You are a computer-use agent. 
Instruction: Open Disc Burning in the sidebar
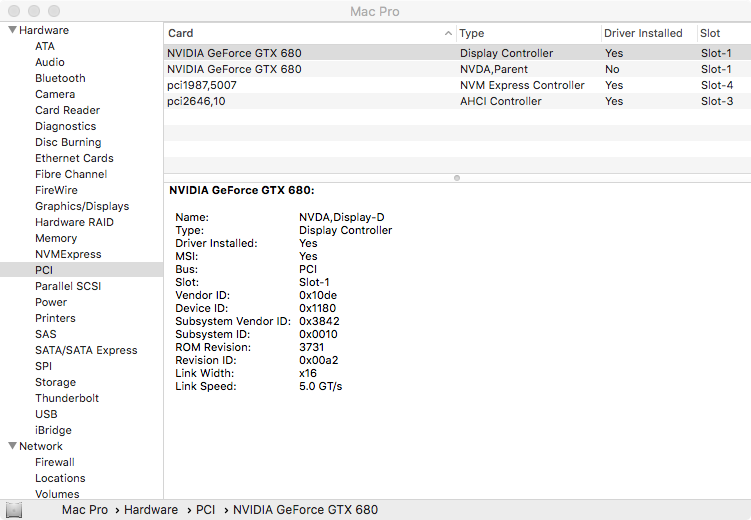click(x=68, y=142)
